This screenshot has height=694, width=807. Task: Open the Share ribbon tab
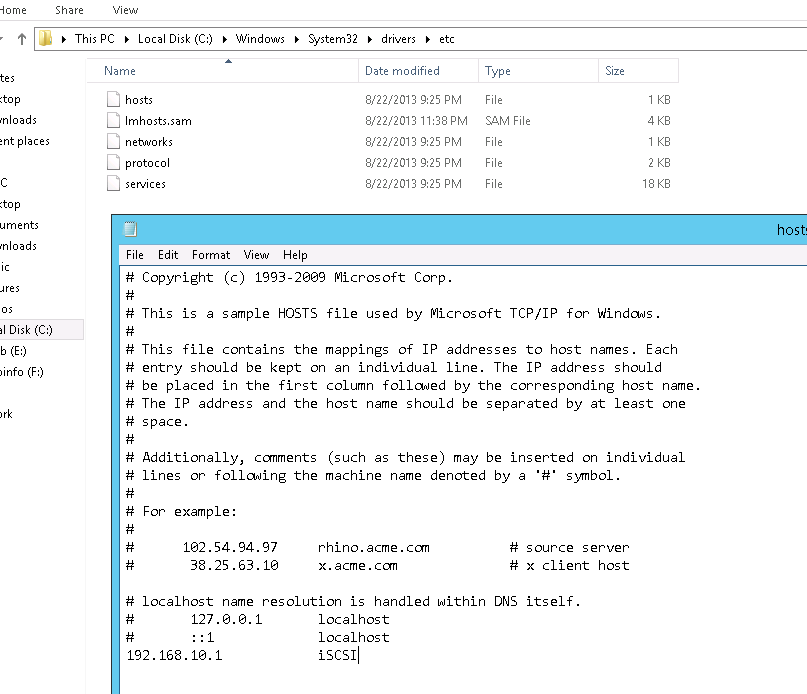70,10
